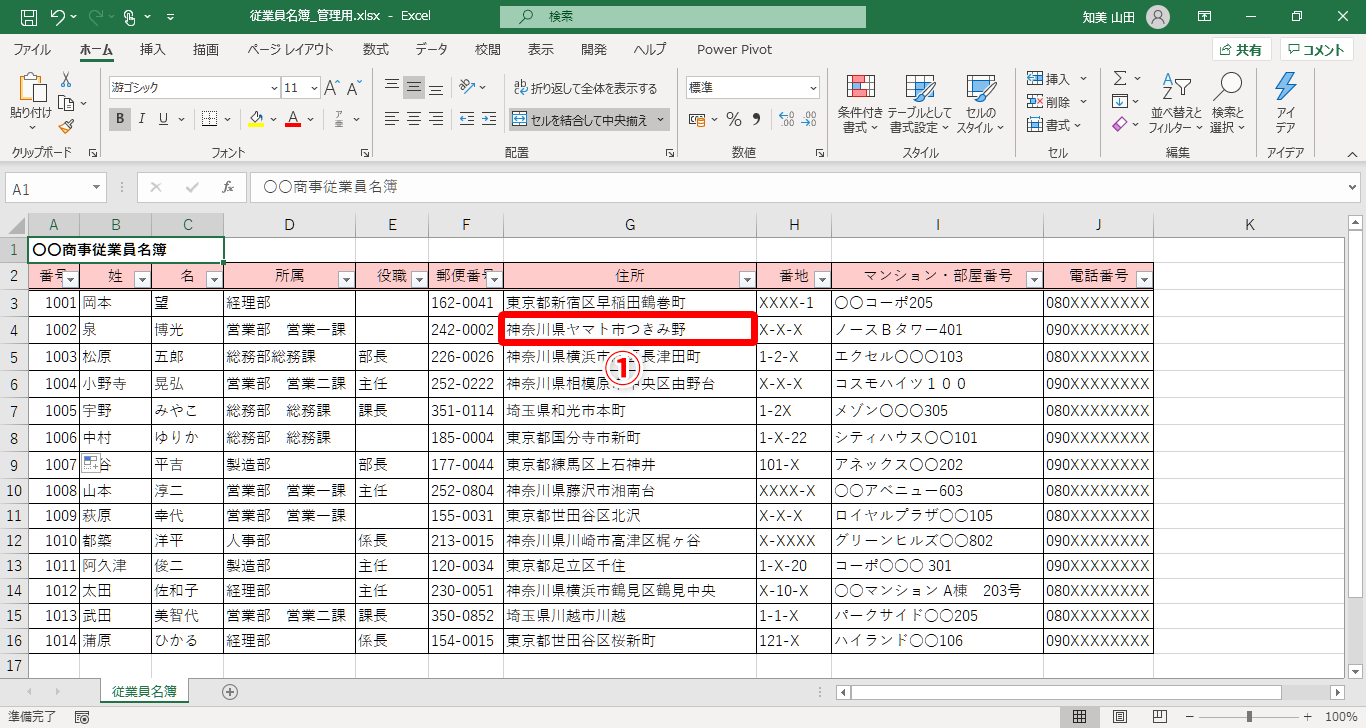This screenshot has height=728, width=1366.
Task: Open the 電話番号 column filter dropdown
Action: (1144, 279)
